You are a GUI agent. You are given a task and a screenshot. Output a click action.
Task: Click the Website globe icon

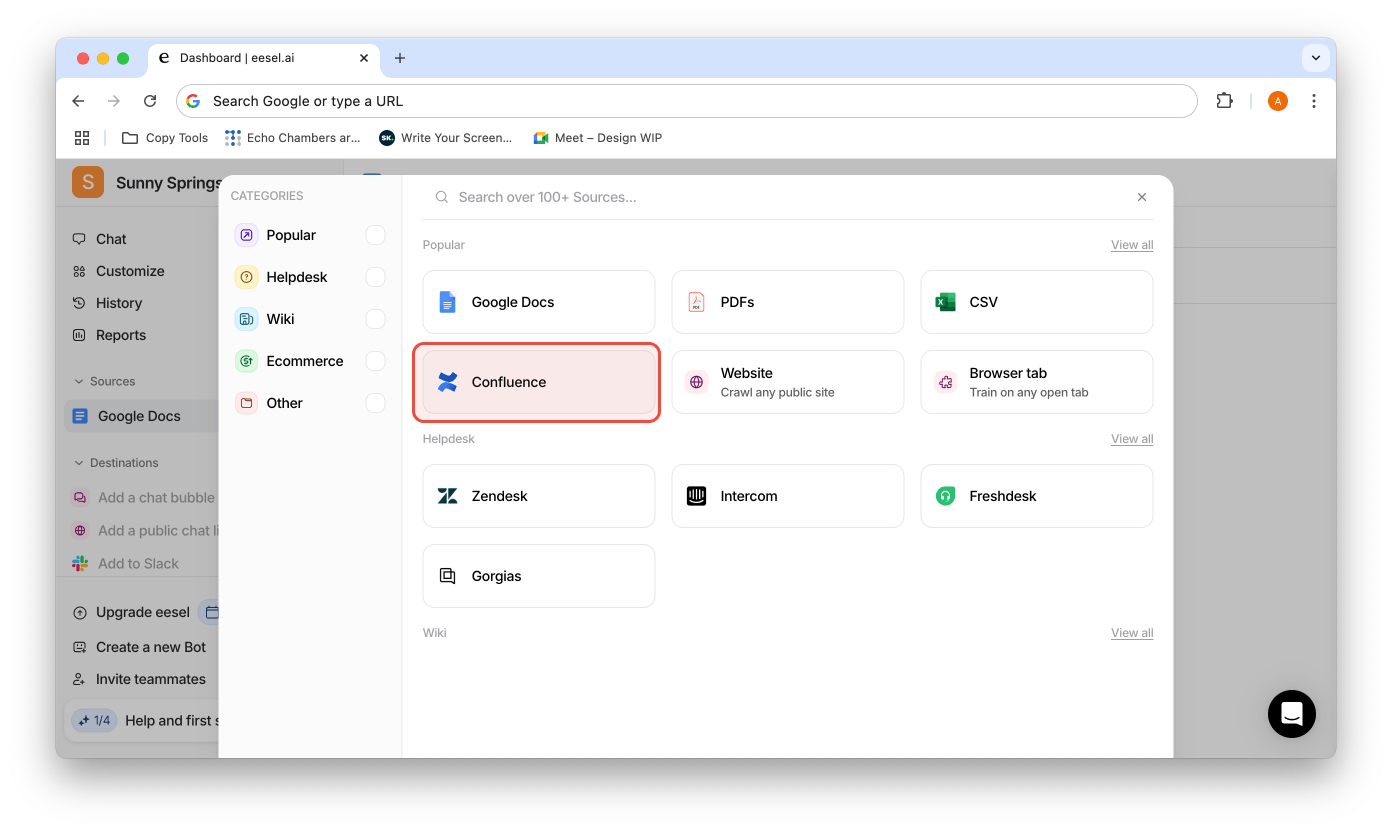coord(696,382)
